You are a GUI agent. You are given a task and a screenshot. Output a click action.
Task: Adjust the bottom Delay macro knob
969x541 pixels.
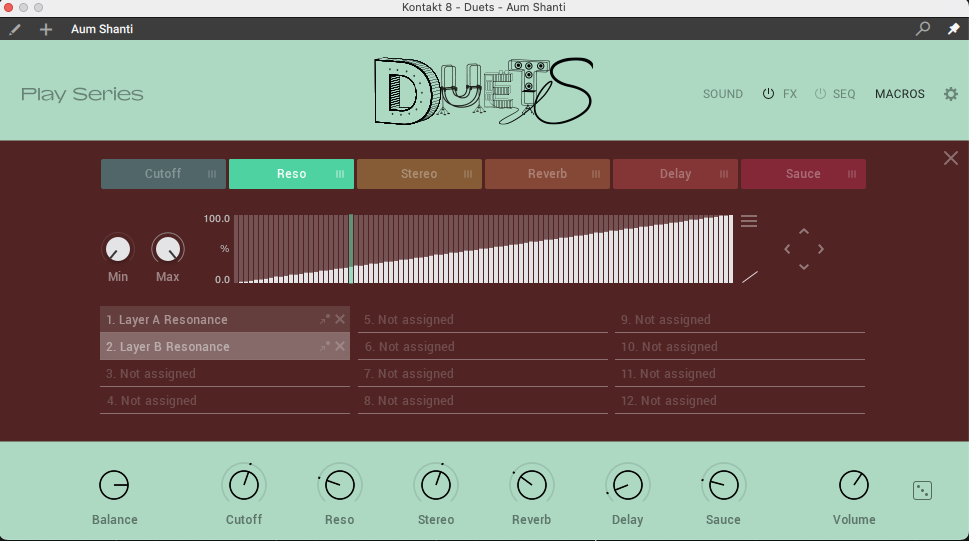pos(627,485)
